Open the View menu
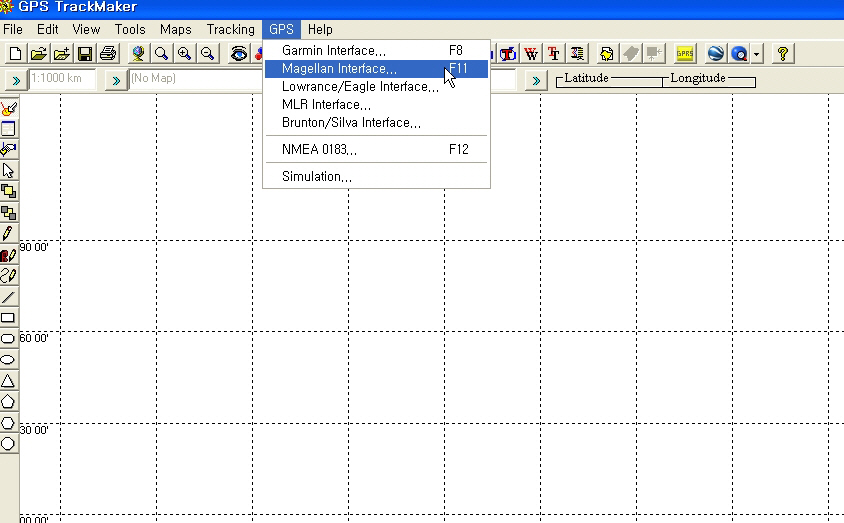844x523 pixels. (x=86, y=30)
